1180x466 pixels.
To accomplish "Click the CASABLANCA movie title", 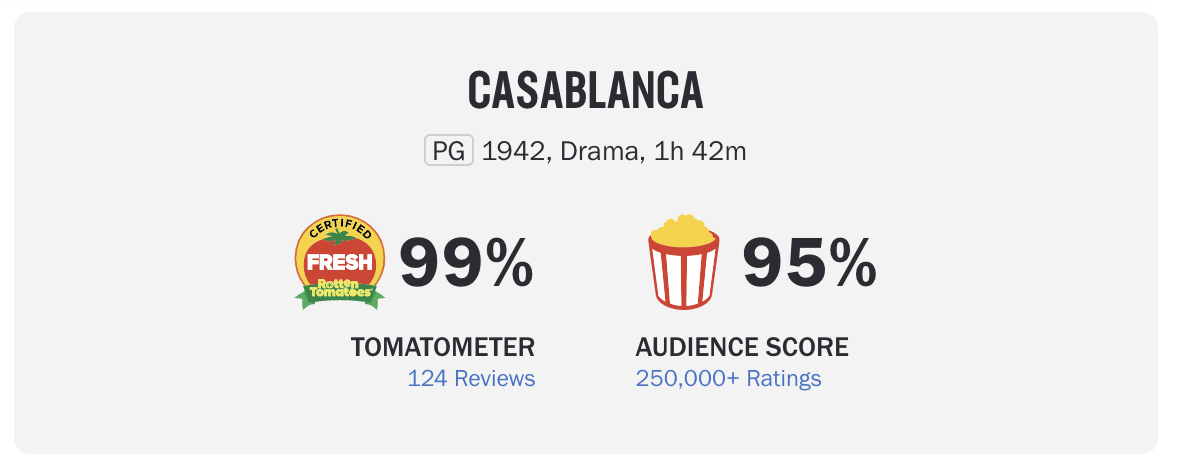I will click(x=585, y=90).
